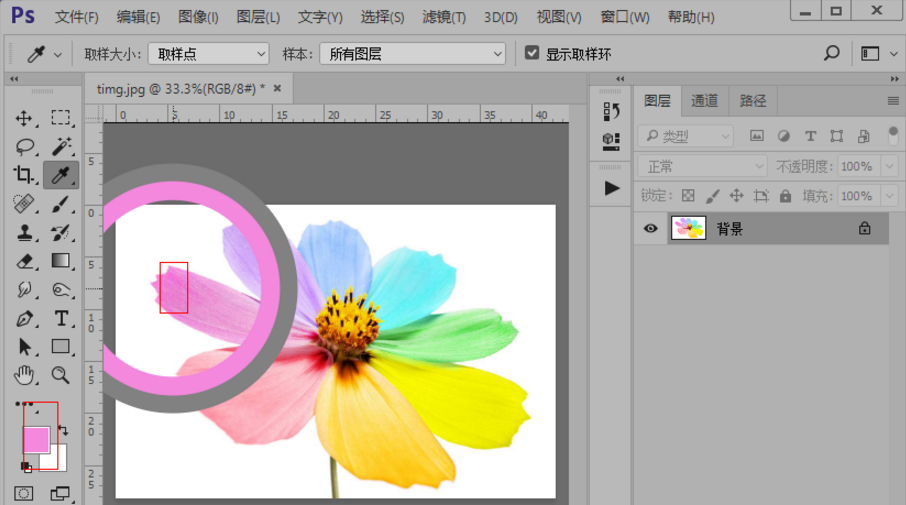Screen dimensions: 906x505
Task: Select the Crop tool
Action: pyautogui.click(x=24, y=176)
